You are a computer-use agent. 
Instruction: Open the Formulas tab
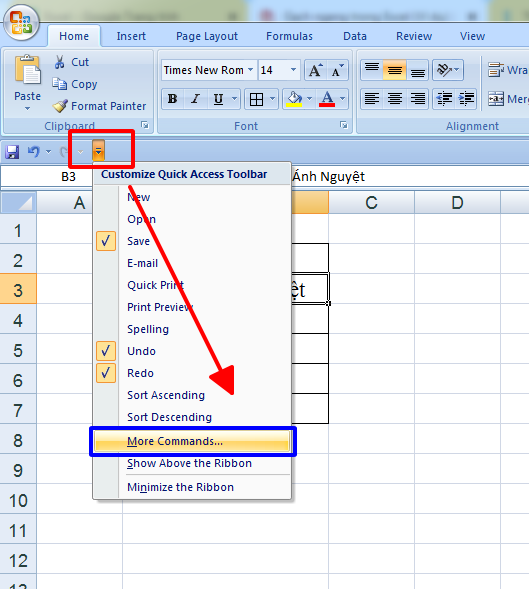[x=289, y=36]
